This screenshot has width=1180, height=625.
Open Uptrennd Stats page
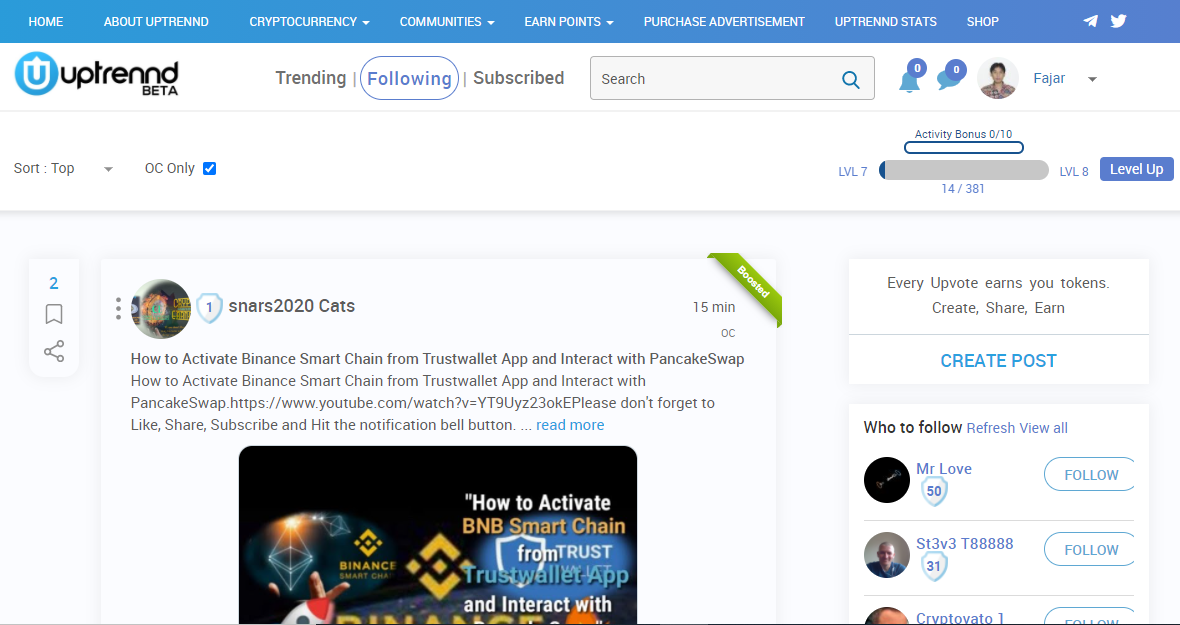coord(886,22)
